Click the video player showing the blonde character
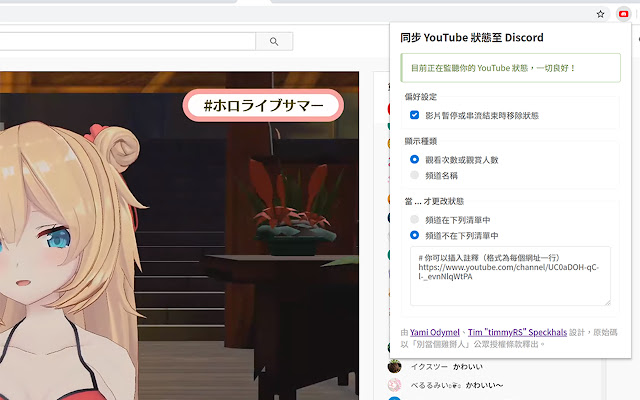Screen dimensions: 640x400 click(x=179, y=236)
